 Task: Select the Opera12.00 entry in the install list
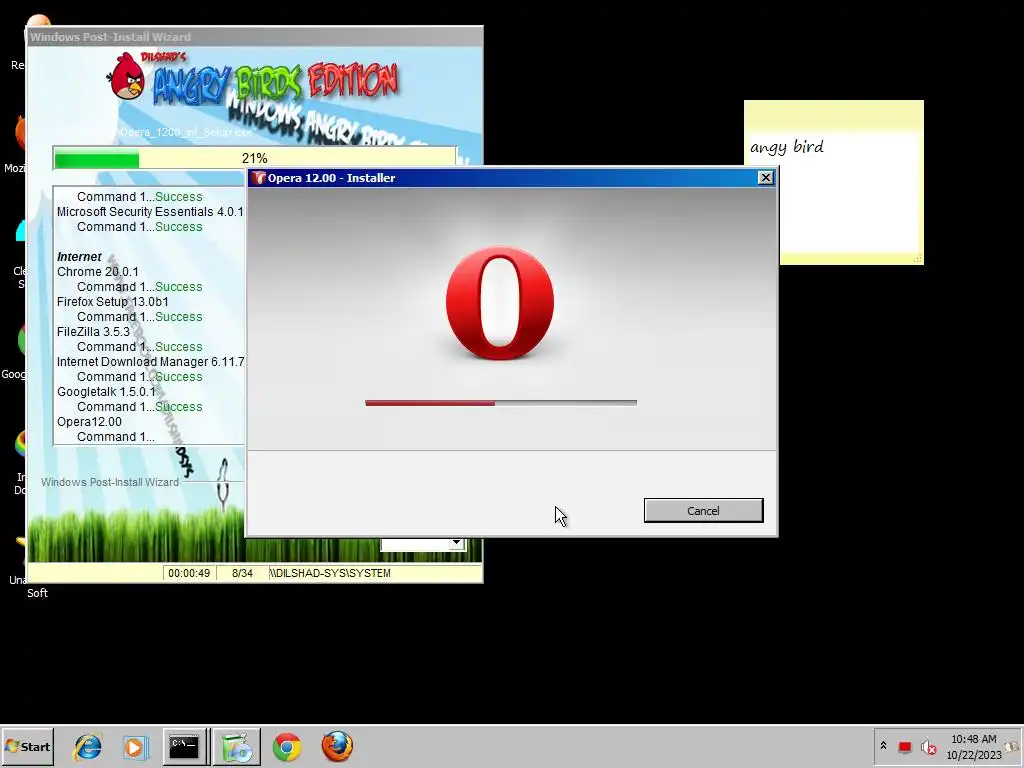click(x=89, y=422)
